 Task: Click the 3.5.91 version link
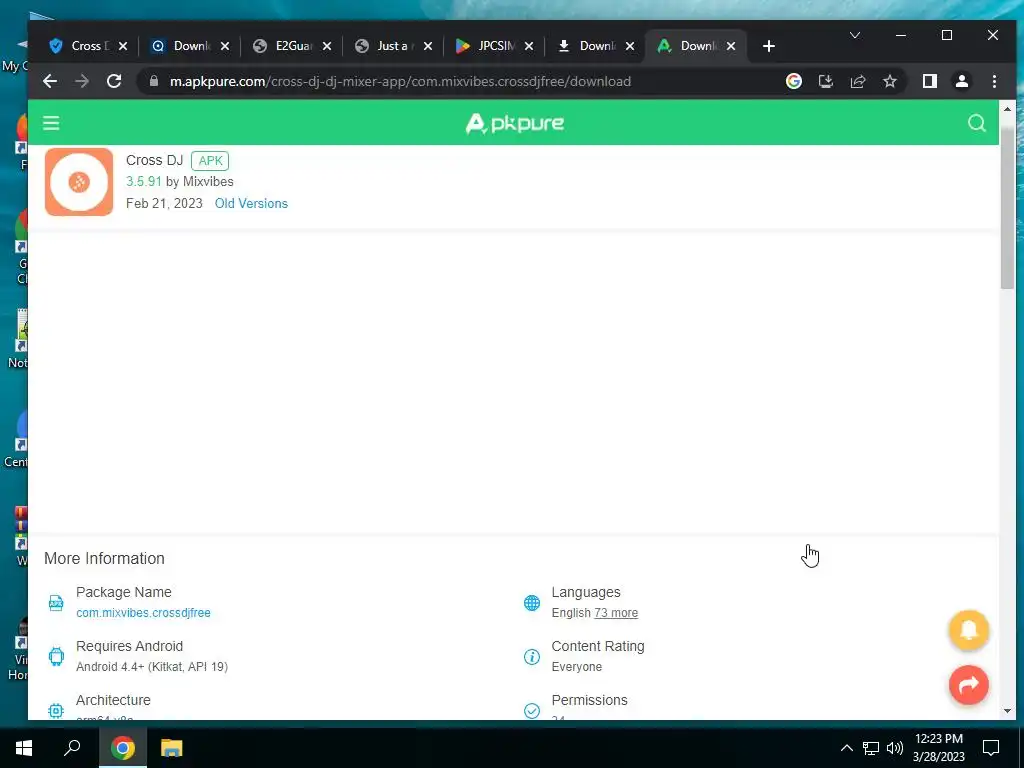coord(144,181)
